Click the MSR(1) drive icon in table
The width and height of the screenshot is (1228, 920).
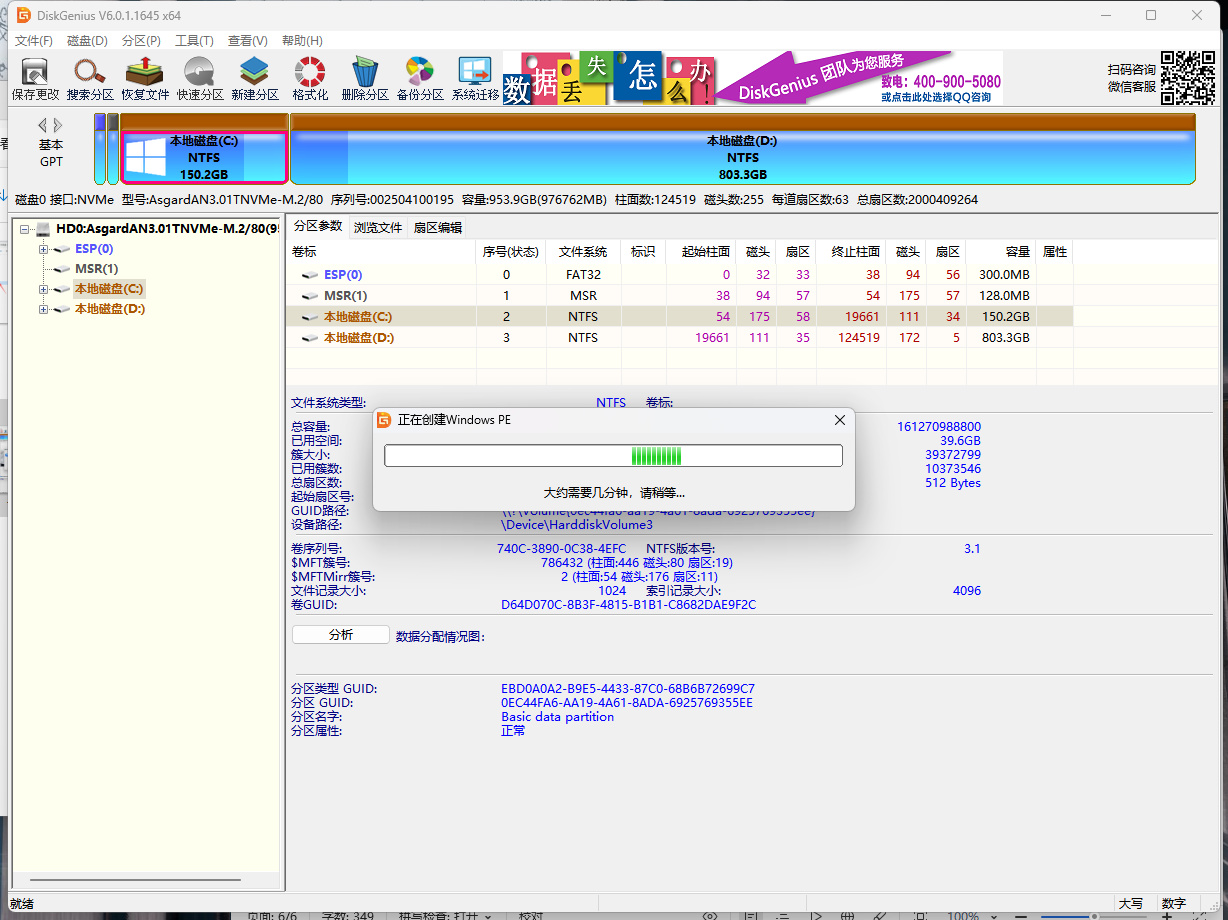click(310, 296)
